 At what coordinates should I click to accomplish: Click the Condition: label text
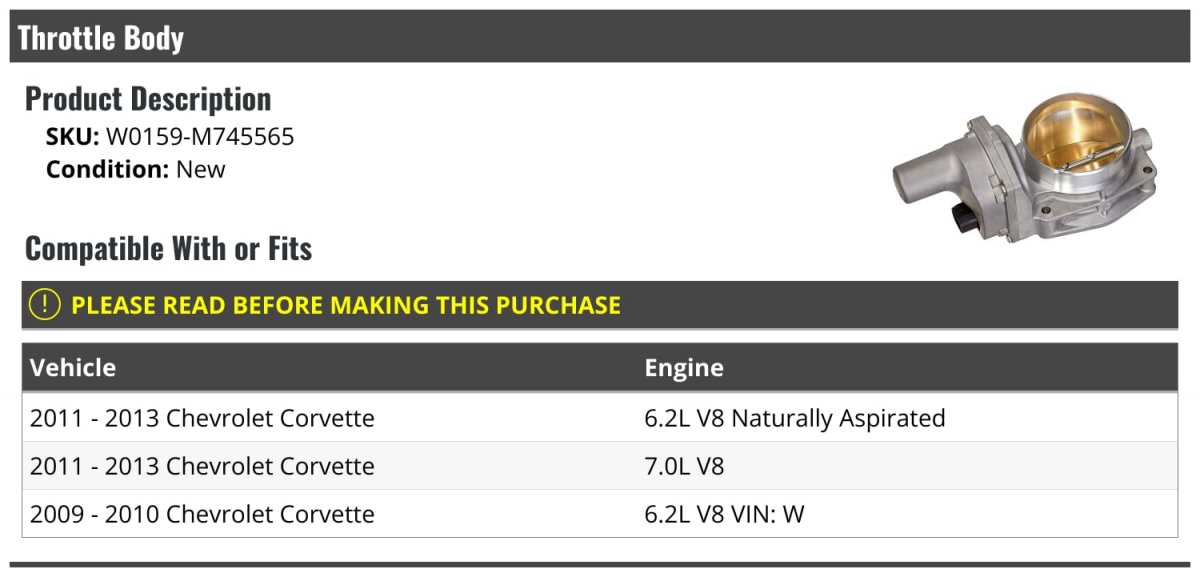point(108,170)
